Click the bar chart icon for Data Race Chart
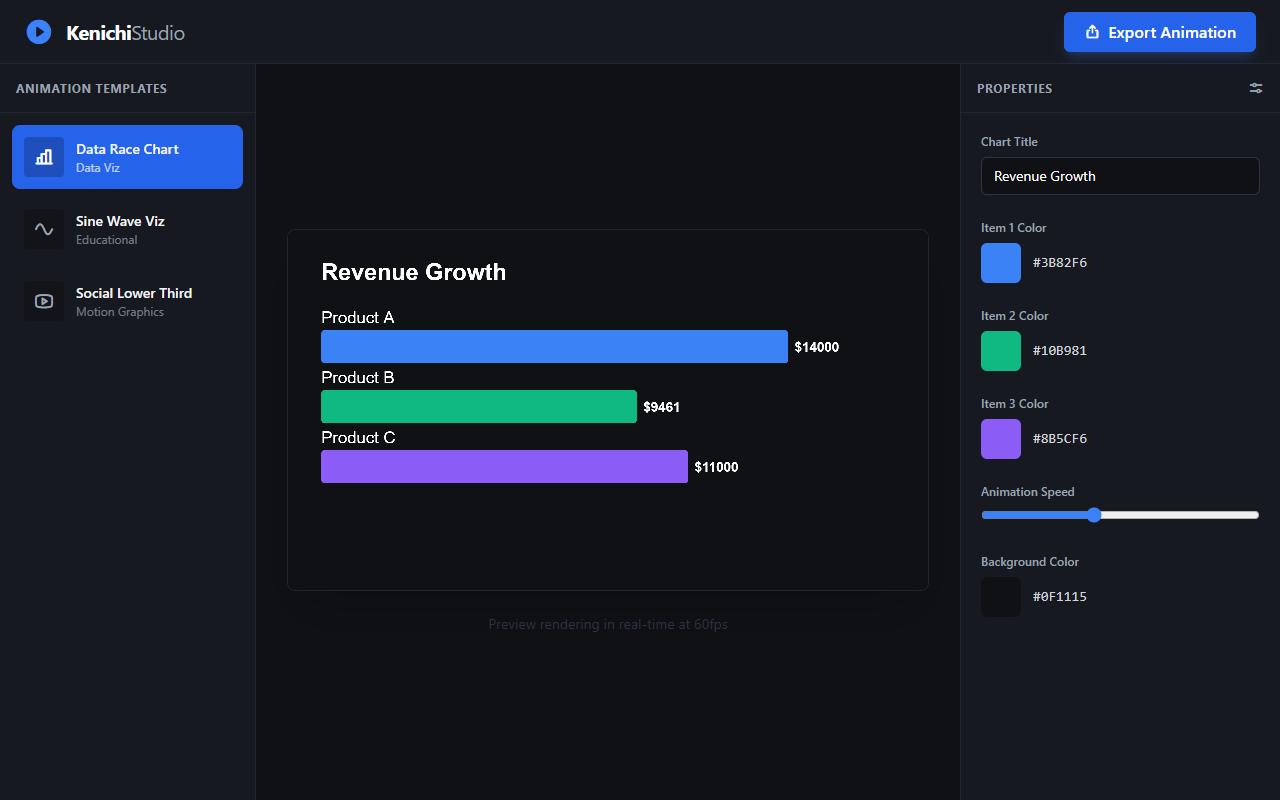 pos(44,157)
